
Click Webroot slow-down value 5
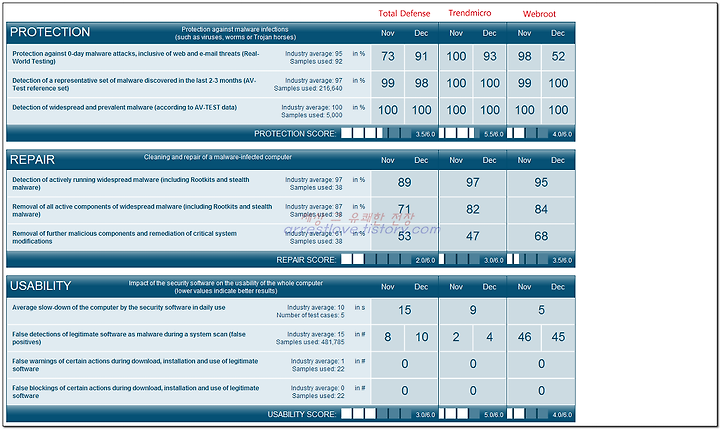(x=541, y=310)
